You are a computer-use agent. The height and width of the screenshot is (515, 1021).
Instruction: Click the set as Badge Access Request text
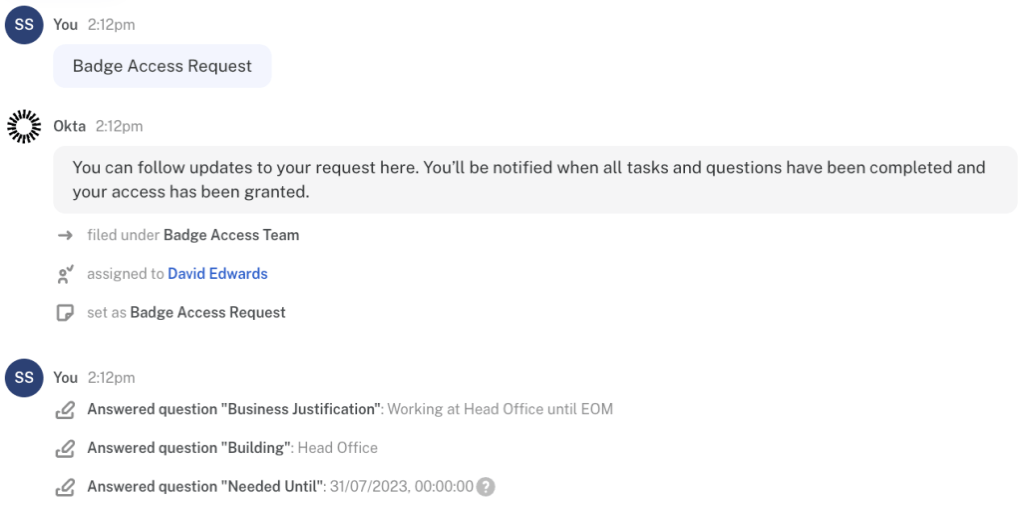[186, 313]
